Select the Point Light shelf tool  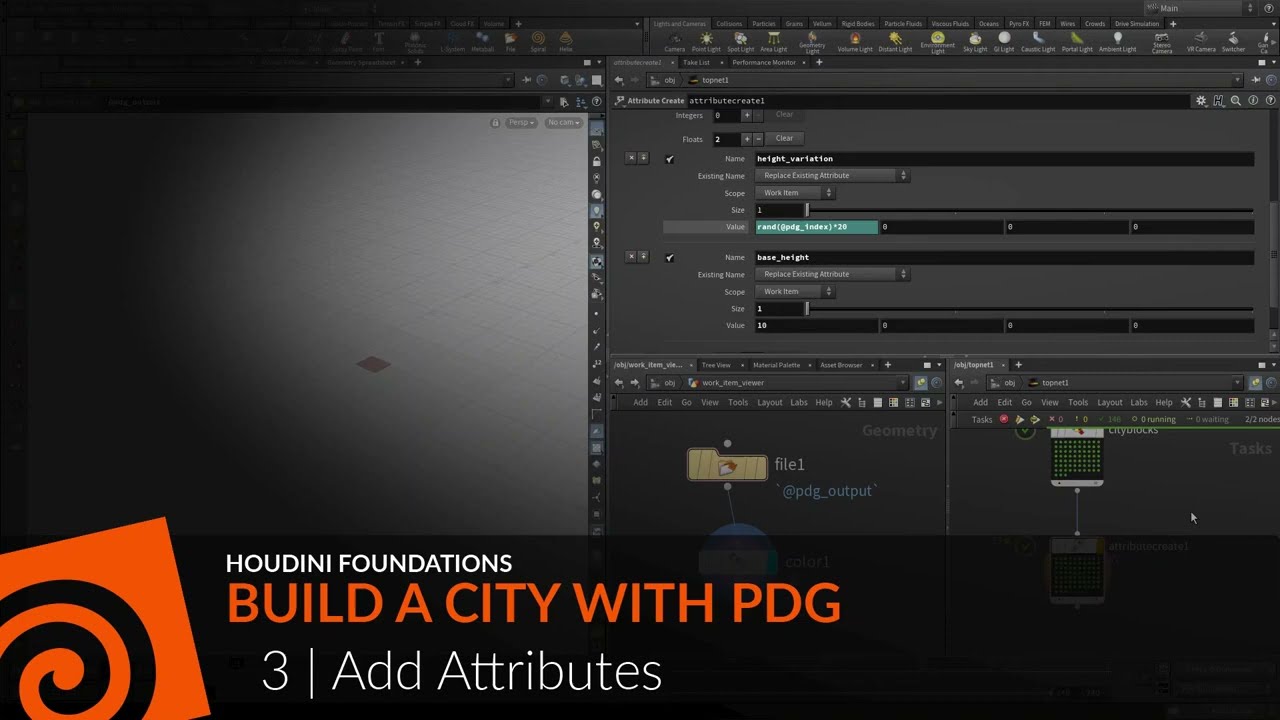coord(706,40)
